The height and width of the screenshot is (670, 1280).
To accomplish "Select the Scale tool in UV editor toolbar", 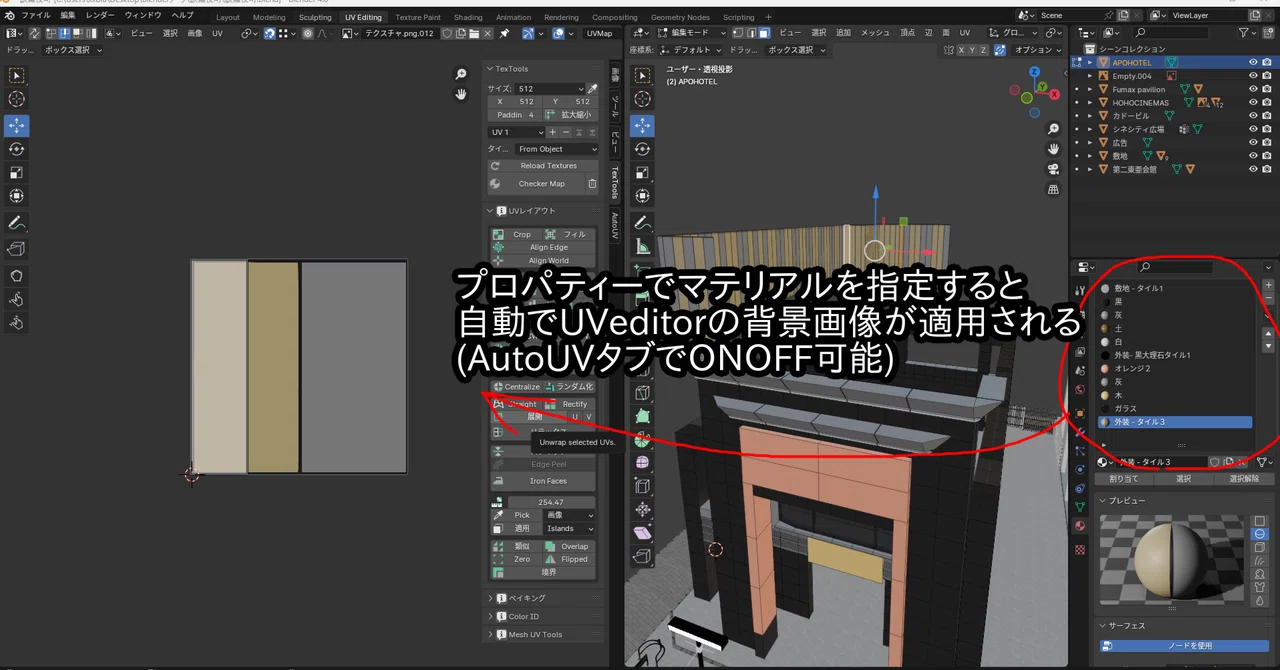I will [x=16, y=173].
